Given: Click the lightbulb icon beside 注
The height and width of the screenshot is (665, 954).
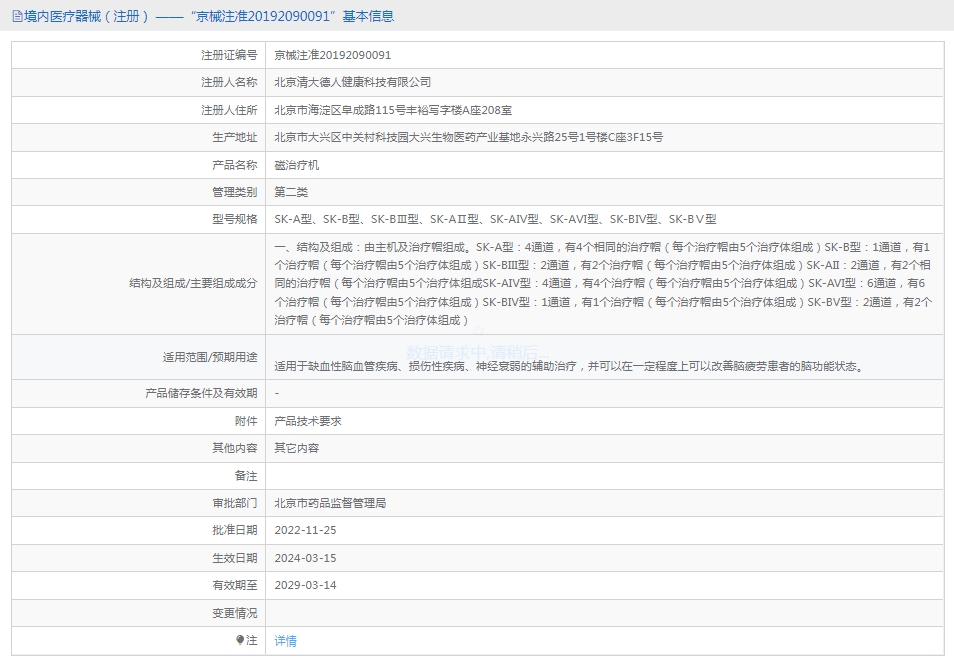Looking at the screenshot, I should tap(240, 640).
